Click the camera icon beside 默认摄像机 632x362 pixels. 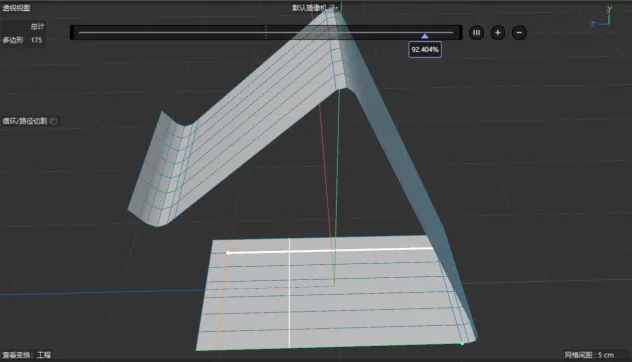coord(334,7)
